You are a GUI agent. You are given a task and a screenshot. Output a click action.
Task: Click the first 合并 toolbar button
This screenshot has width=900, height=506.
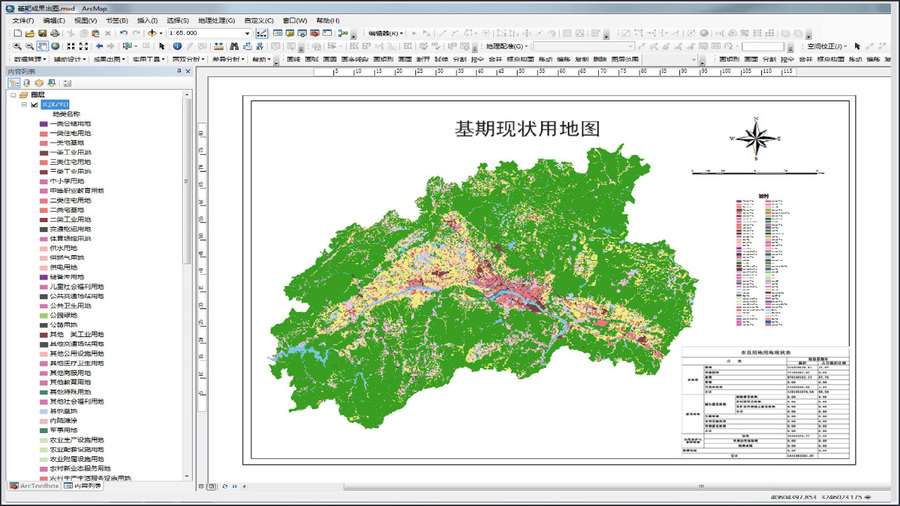[x=495, y=59]
